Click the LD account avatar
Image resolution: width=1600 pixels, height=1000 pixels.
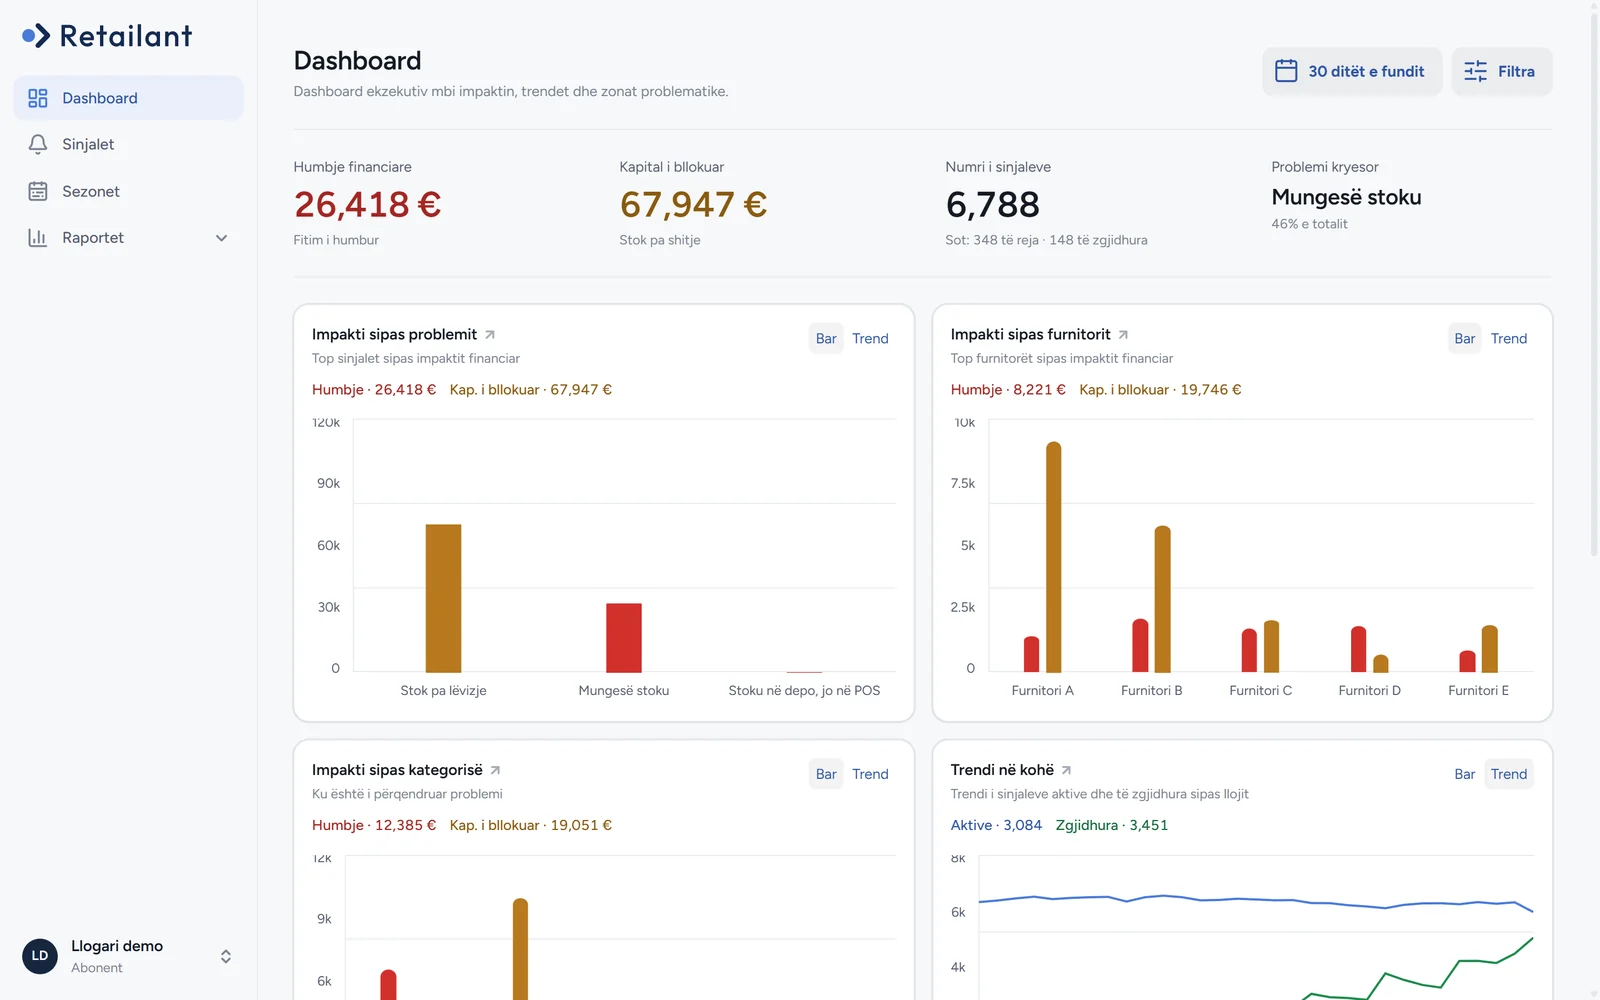40,956
